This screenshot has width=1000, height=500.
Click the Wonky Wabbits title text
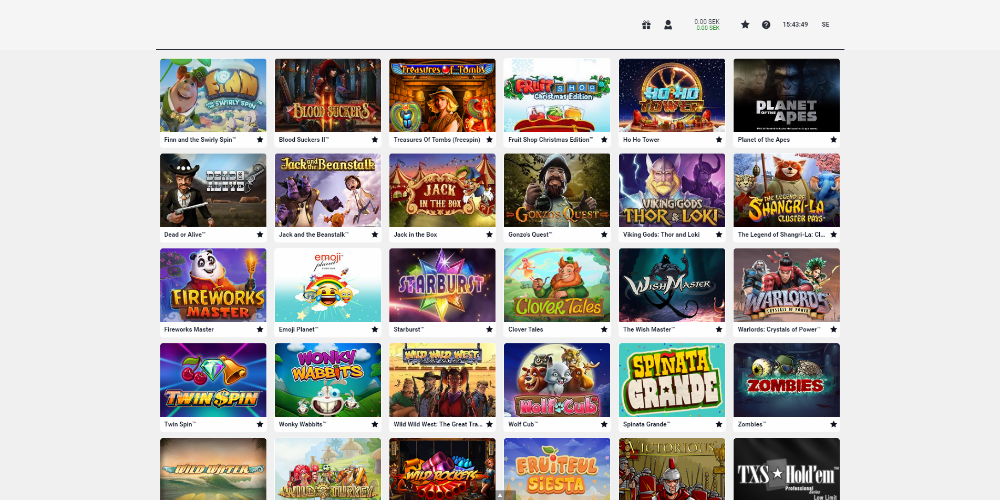point(302,424)
